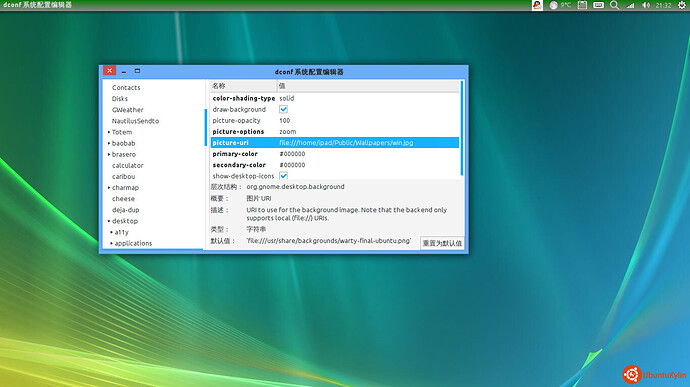Sort by the 值 column header
This screenshot has height=387, width=690.
pos(368,86)
